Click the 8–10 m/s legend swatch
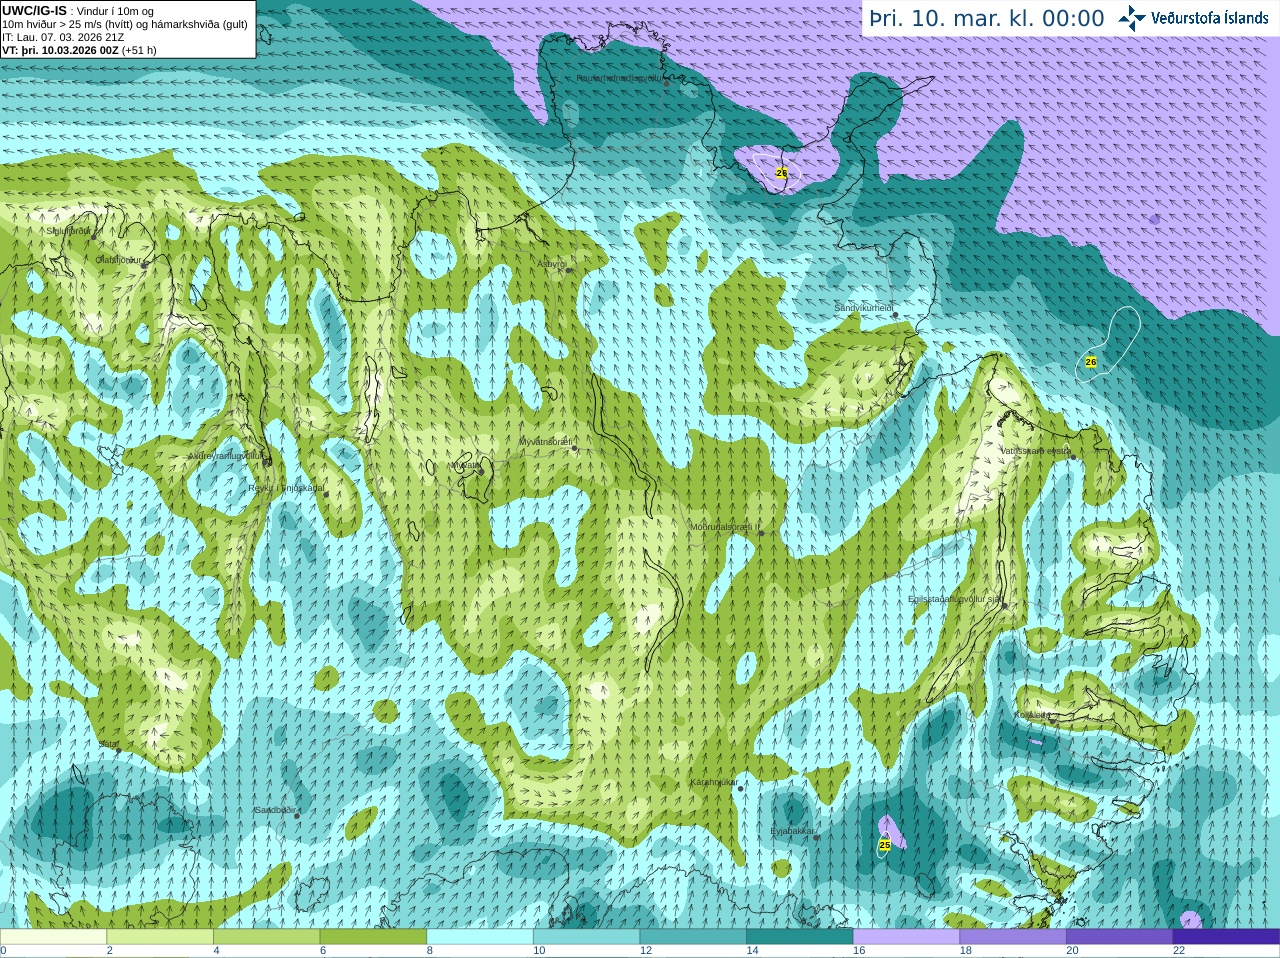 pyautogui.click(x=480, y=937)
